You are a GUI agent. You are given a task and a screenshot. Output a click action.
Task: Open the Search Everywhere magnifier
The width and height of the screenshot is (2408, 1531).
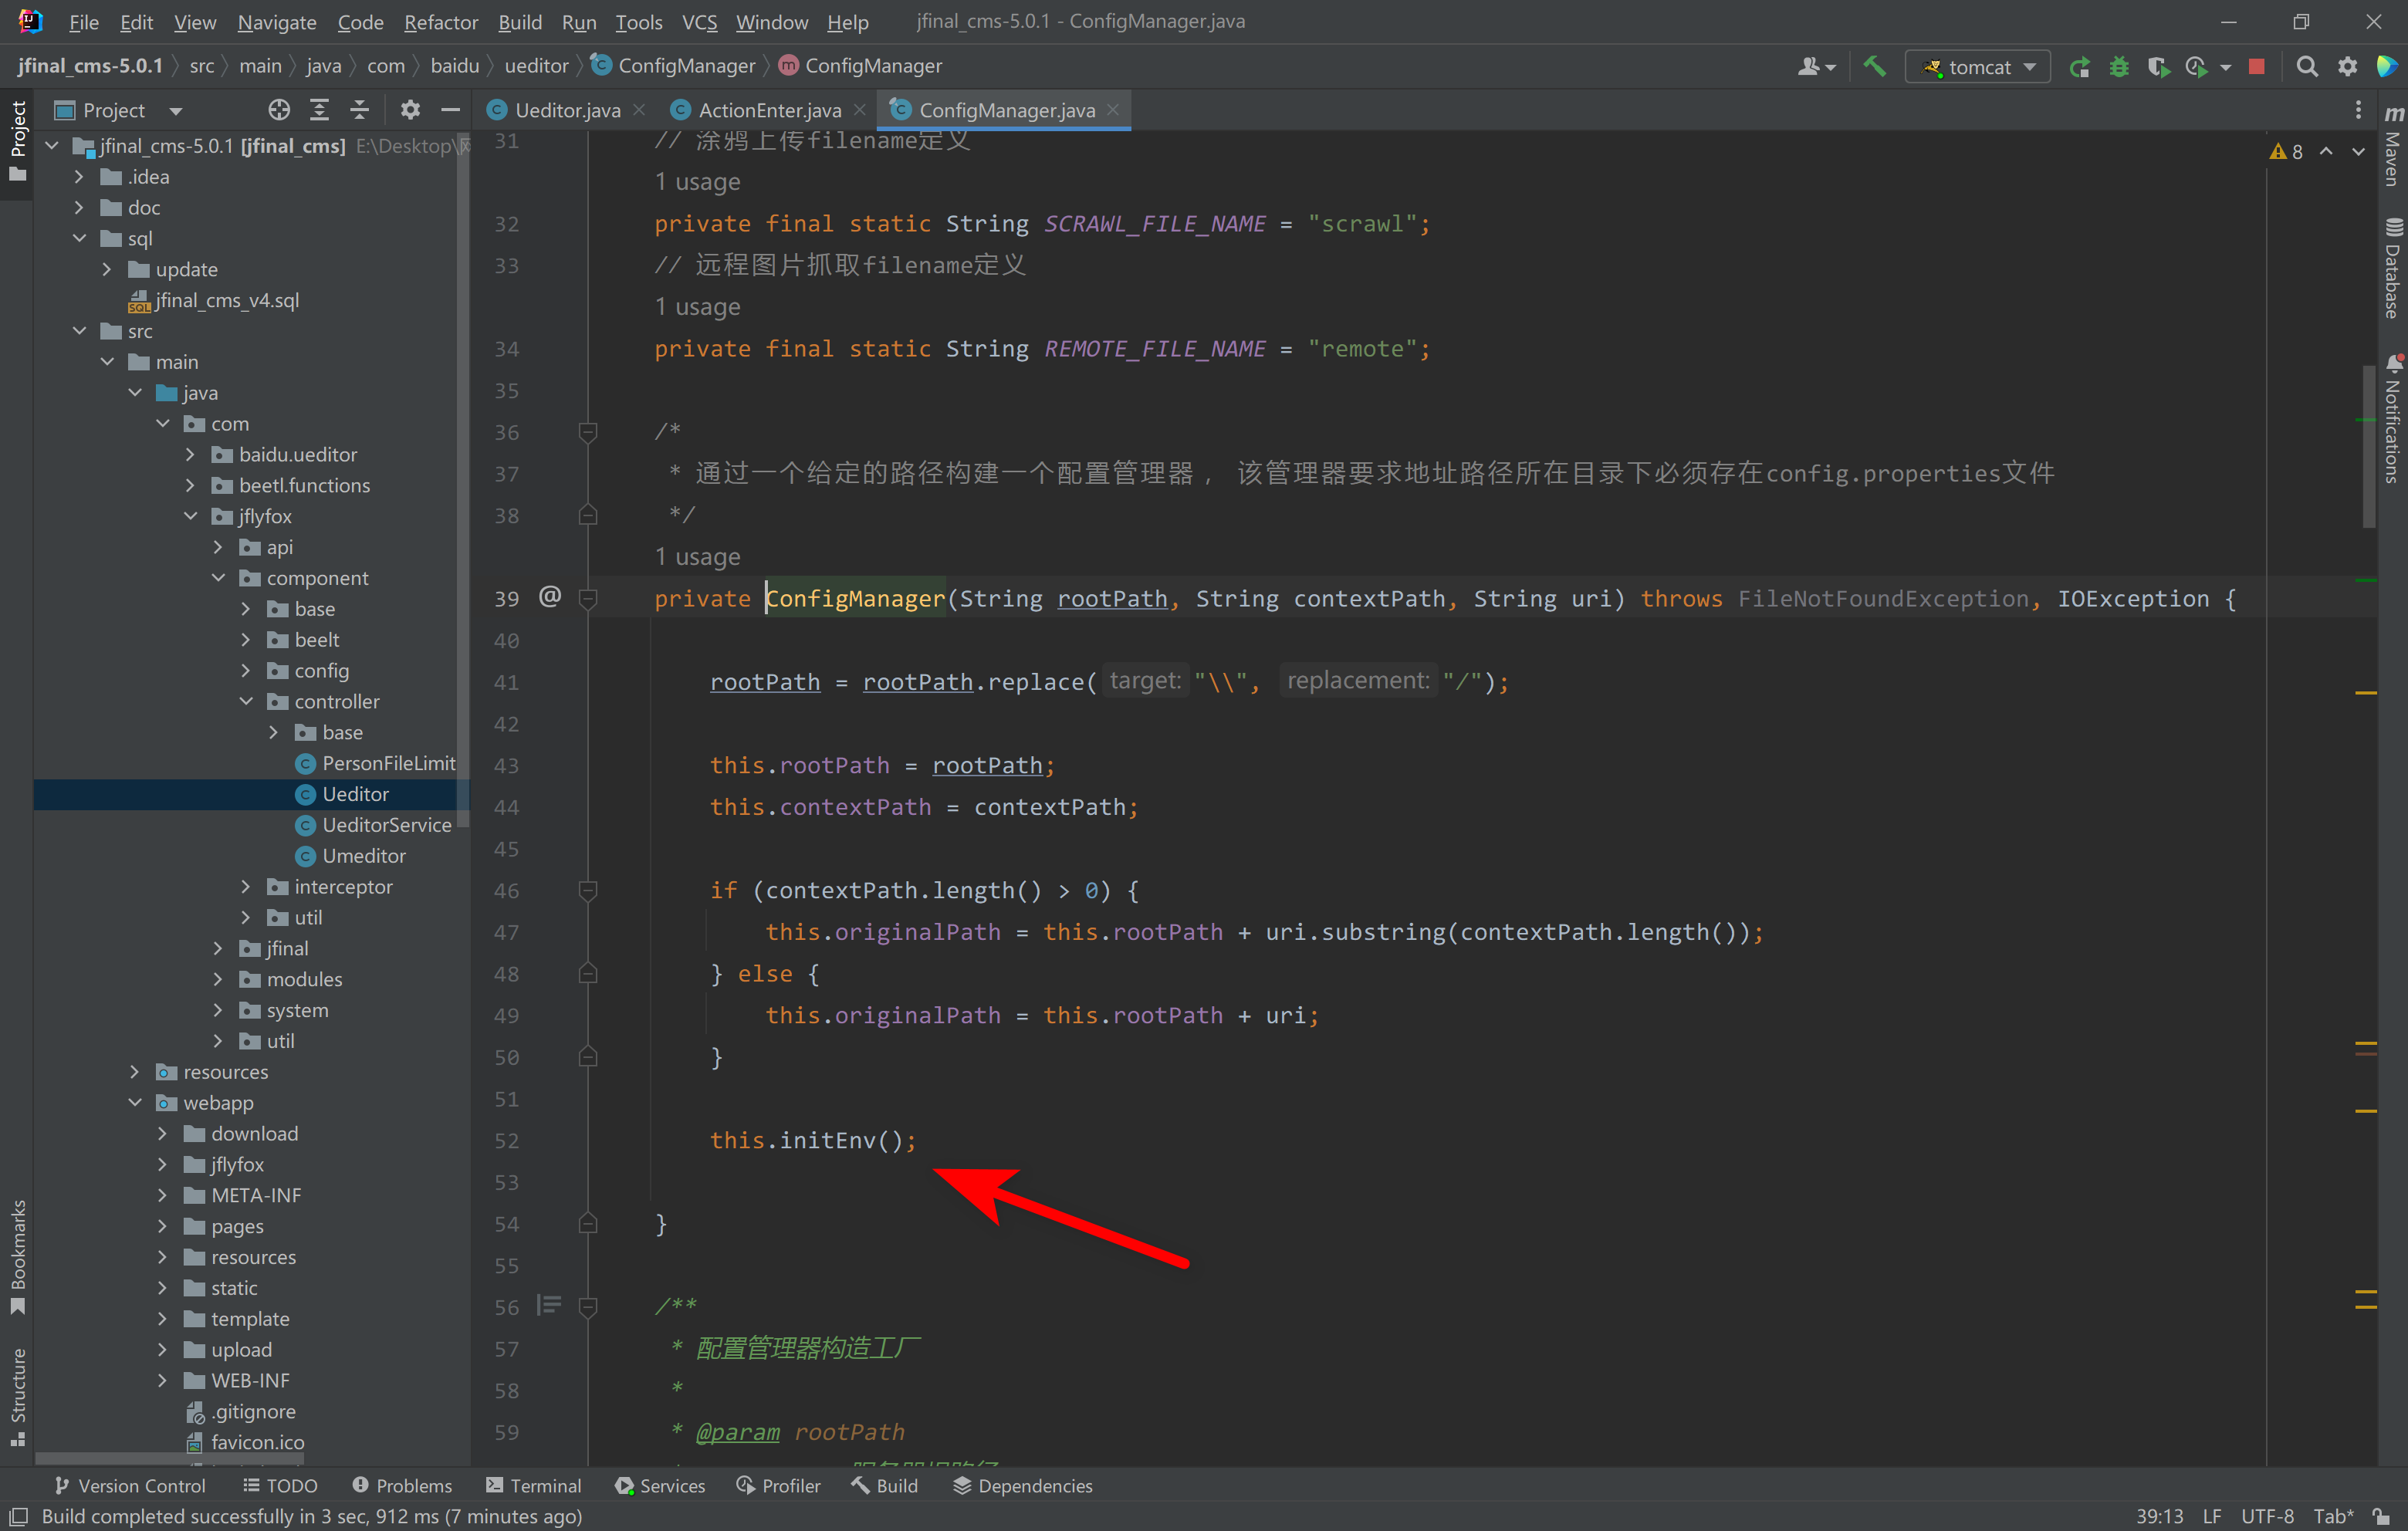pos(2306,67)
